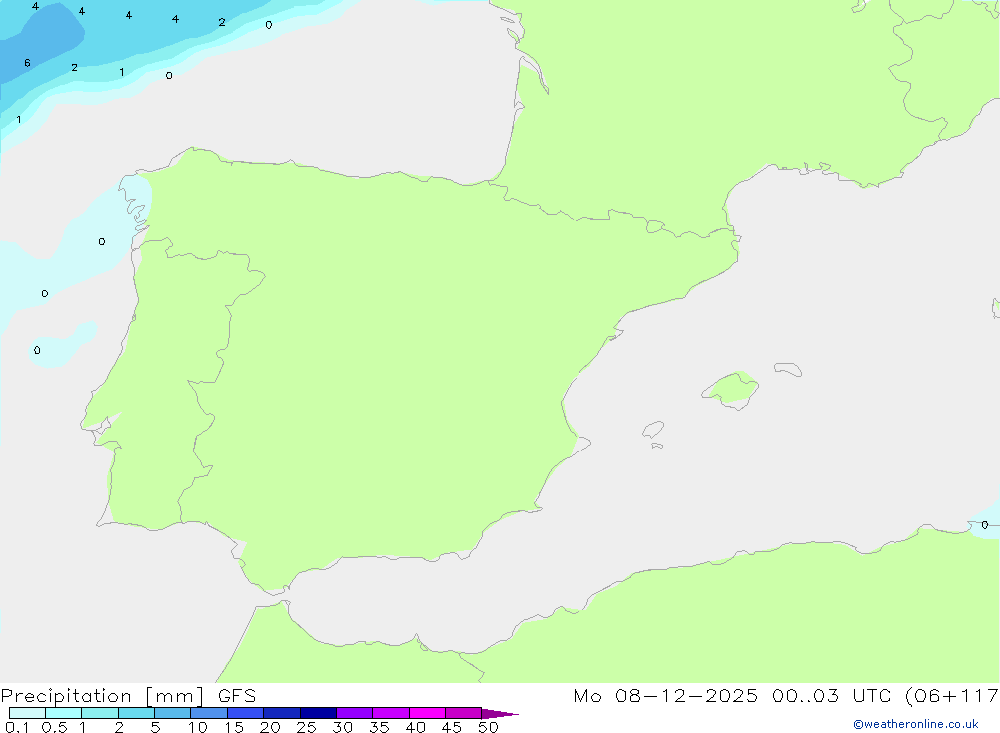Click the 35–40 mm legend color box

click(390, 713)
